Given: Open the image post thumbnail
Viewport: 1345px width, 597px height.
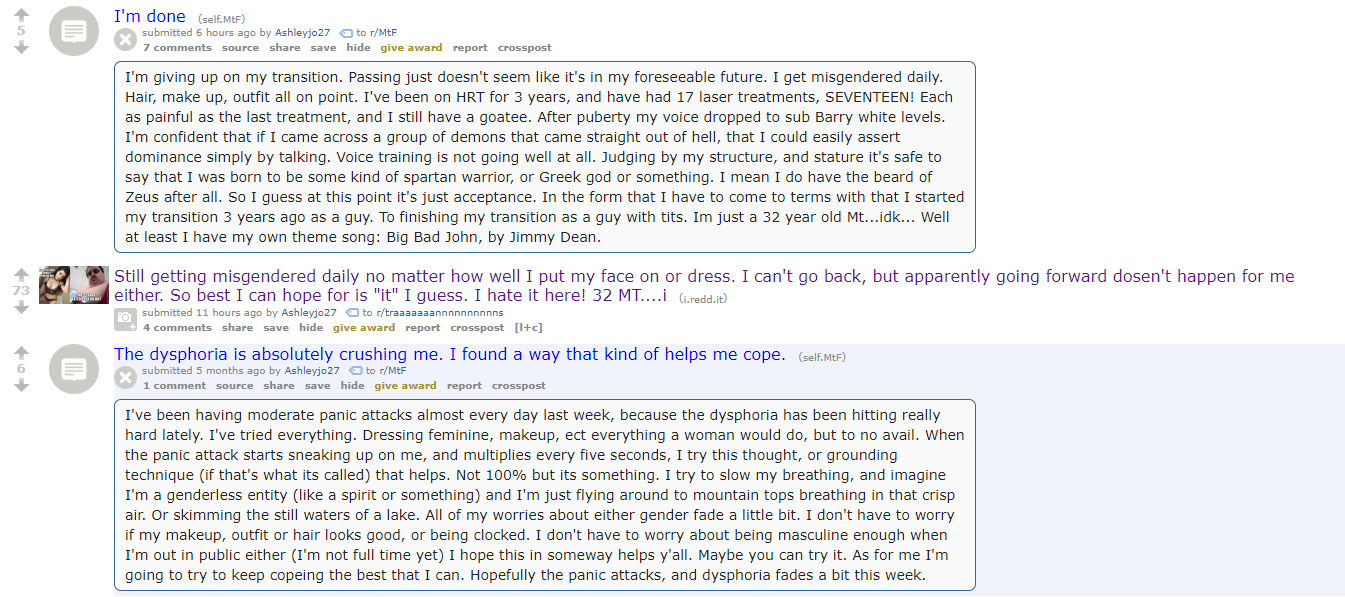Looking at the screenshot, I should click(74, 285).
